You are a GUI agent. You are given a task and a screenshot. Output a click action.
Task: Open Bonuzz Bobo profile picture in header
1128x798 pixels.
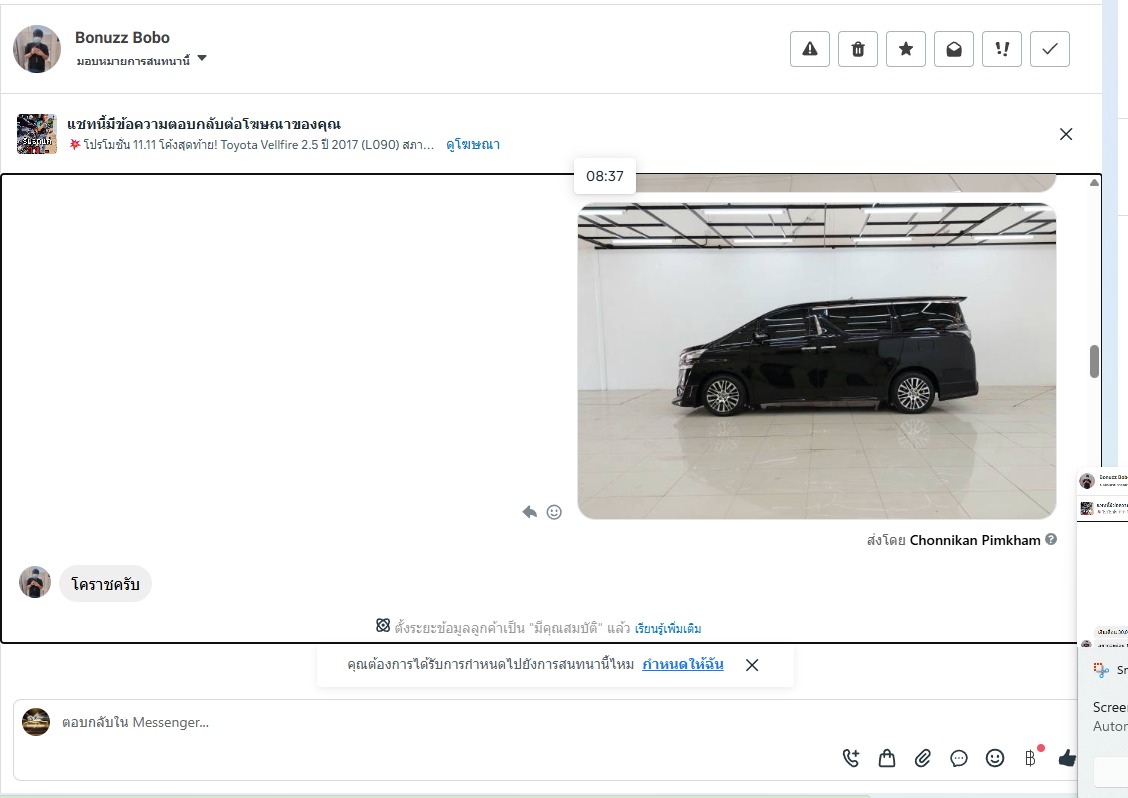[x=37, y=49]
